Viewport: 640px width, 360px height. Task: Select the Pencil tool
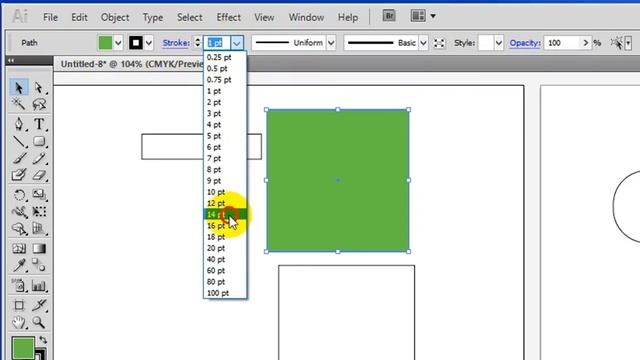(x=39, y=158)
